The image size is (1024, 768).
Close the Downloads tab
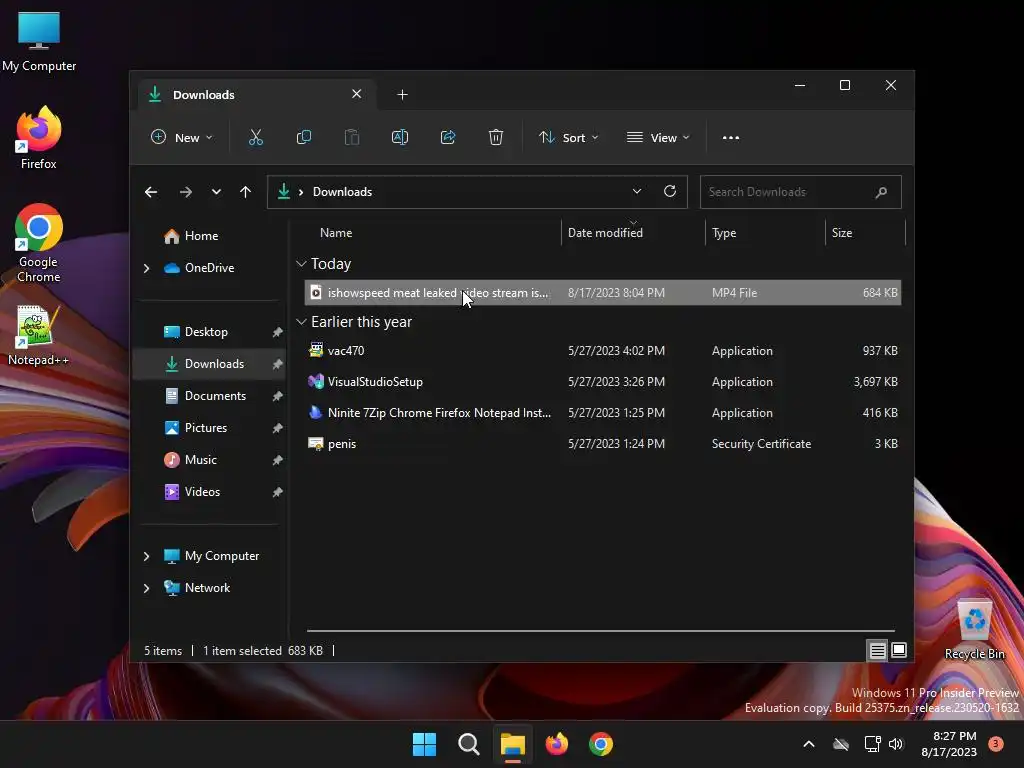[x=357, y=94]
